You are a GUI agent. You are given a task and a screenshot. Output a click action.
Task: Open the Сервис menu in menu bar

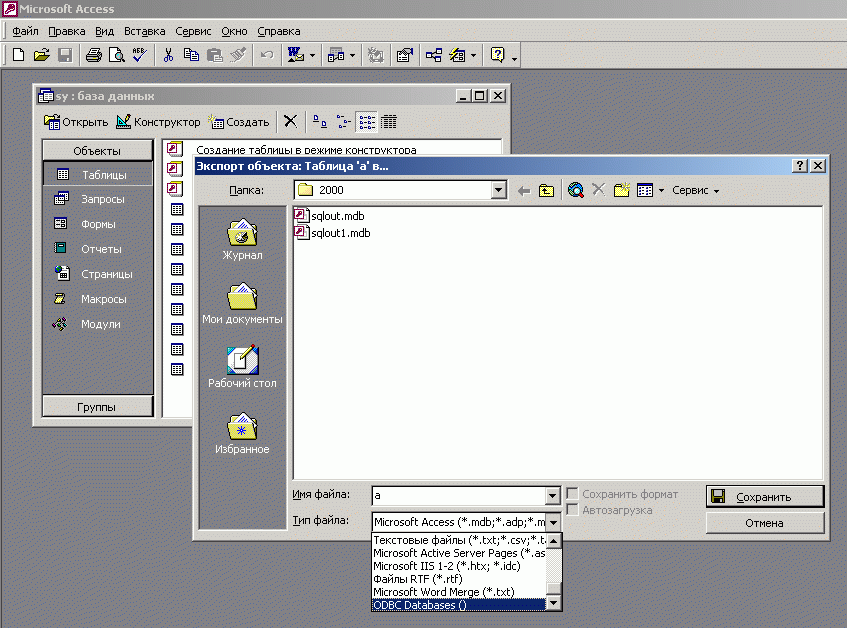coord(193,31)
